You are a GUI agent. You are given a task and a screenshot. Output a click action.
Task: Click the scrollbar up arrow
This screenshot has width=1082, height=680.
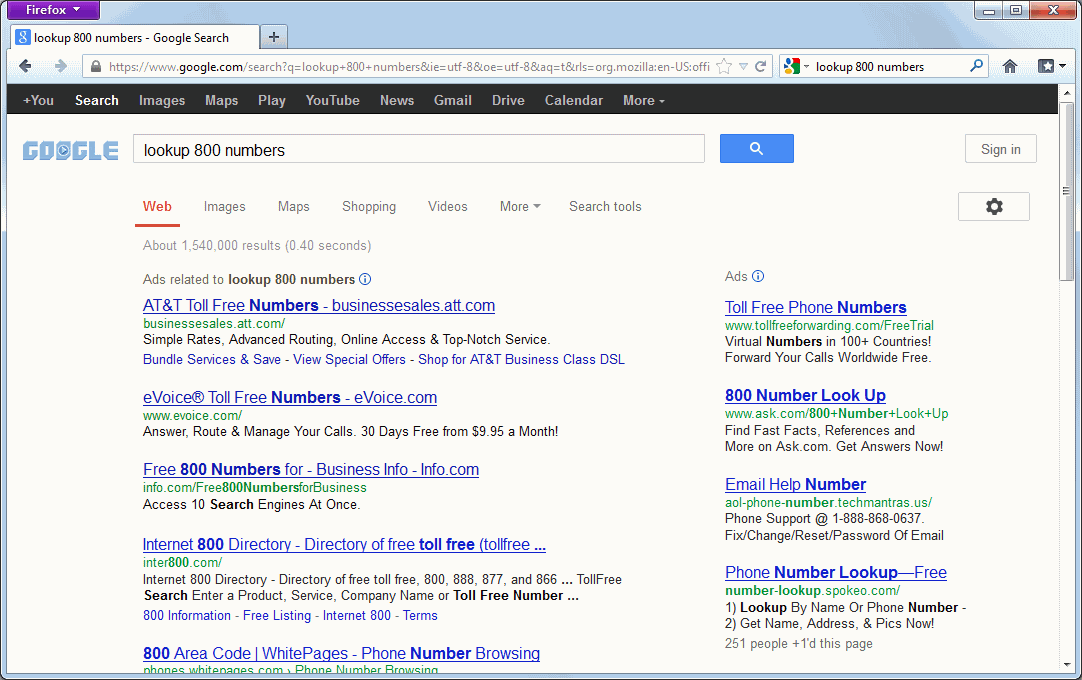(1068, 93)
